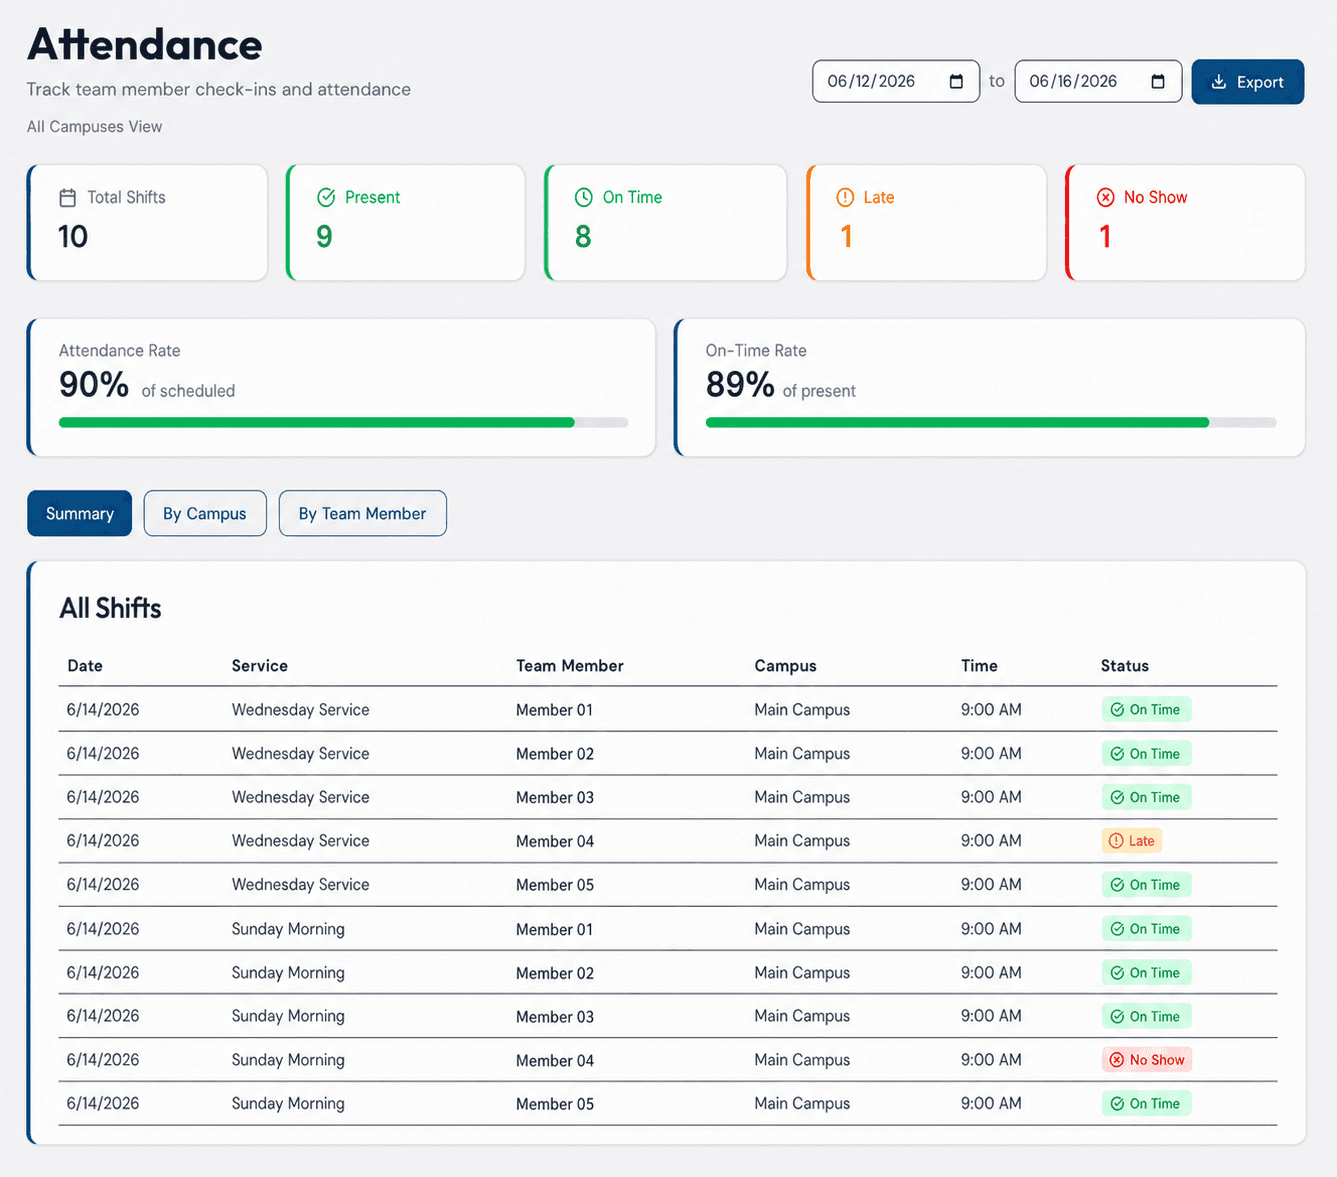Click the calendar icon on Total Shifts card
This screenshot has width=1337, height=1177.
click(68, 197)
